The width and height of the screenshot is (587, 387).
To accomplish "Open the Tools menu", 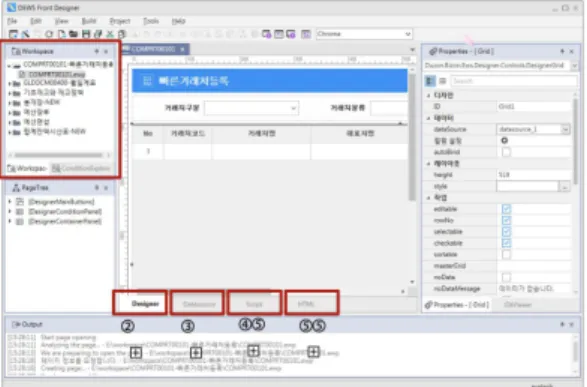I will 151,21.
